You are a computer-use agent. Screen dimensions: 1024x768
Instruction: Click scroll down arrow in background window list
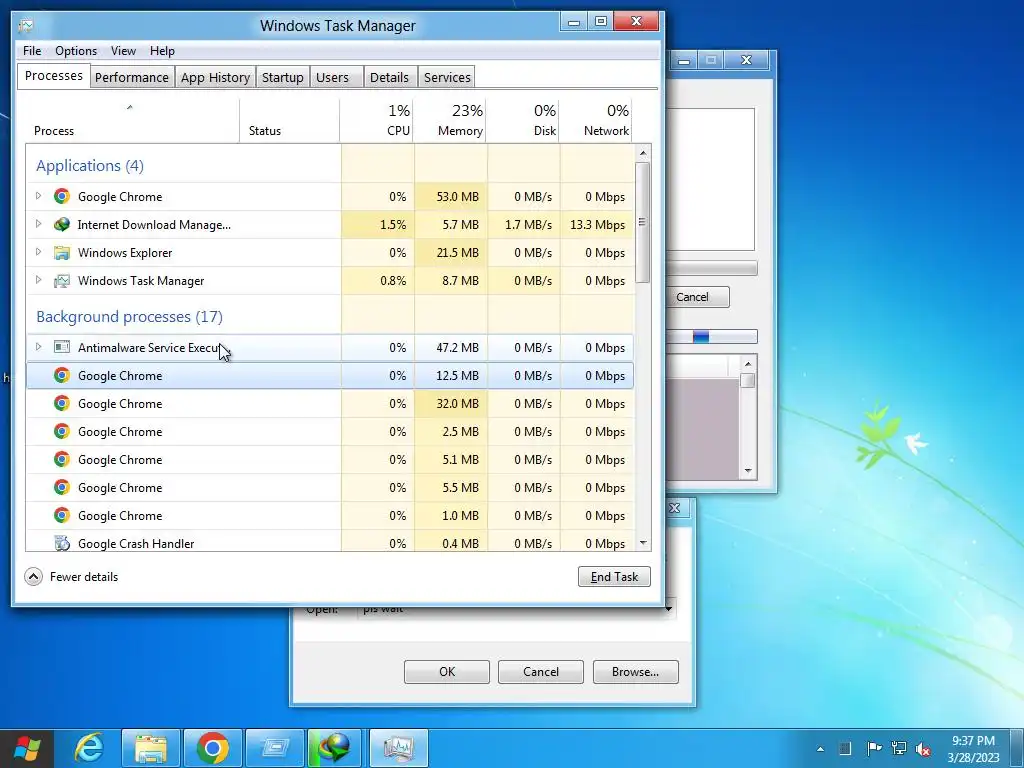748,471
